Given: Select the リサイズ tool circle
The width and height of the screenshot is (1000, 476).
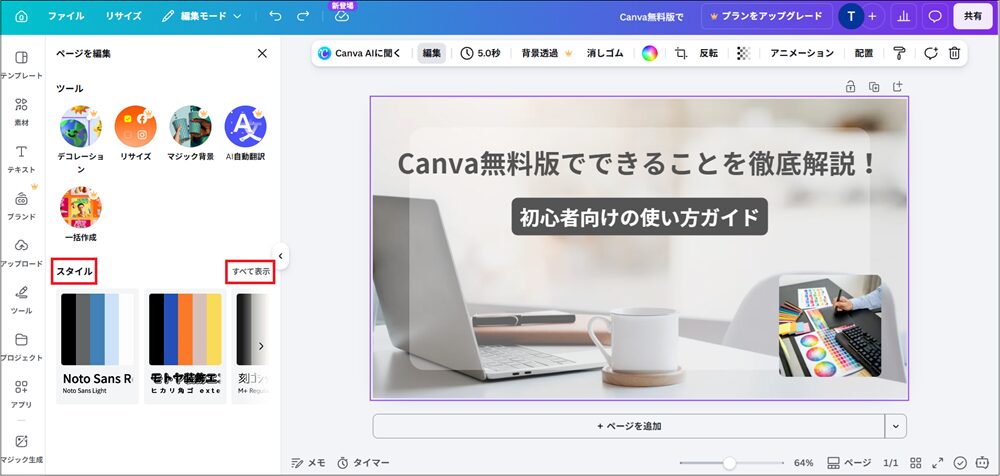Looking at the screenshot, I should [136, 126].
